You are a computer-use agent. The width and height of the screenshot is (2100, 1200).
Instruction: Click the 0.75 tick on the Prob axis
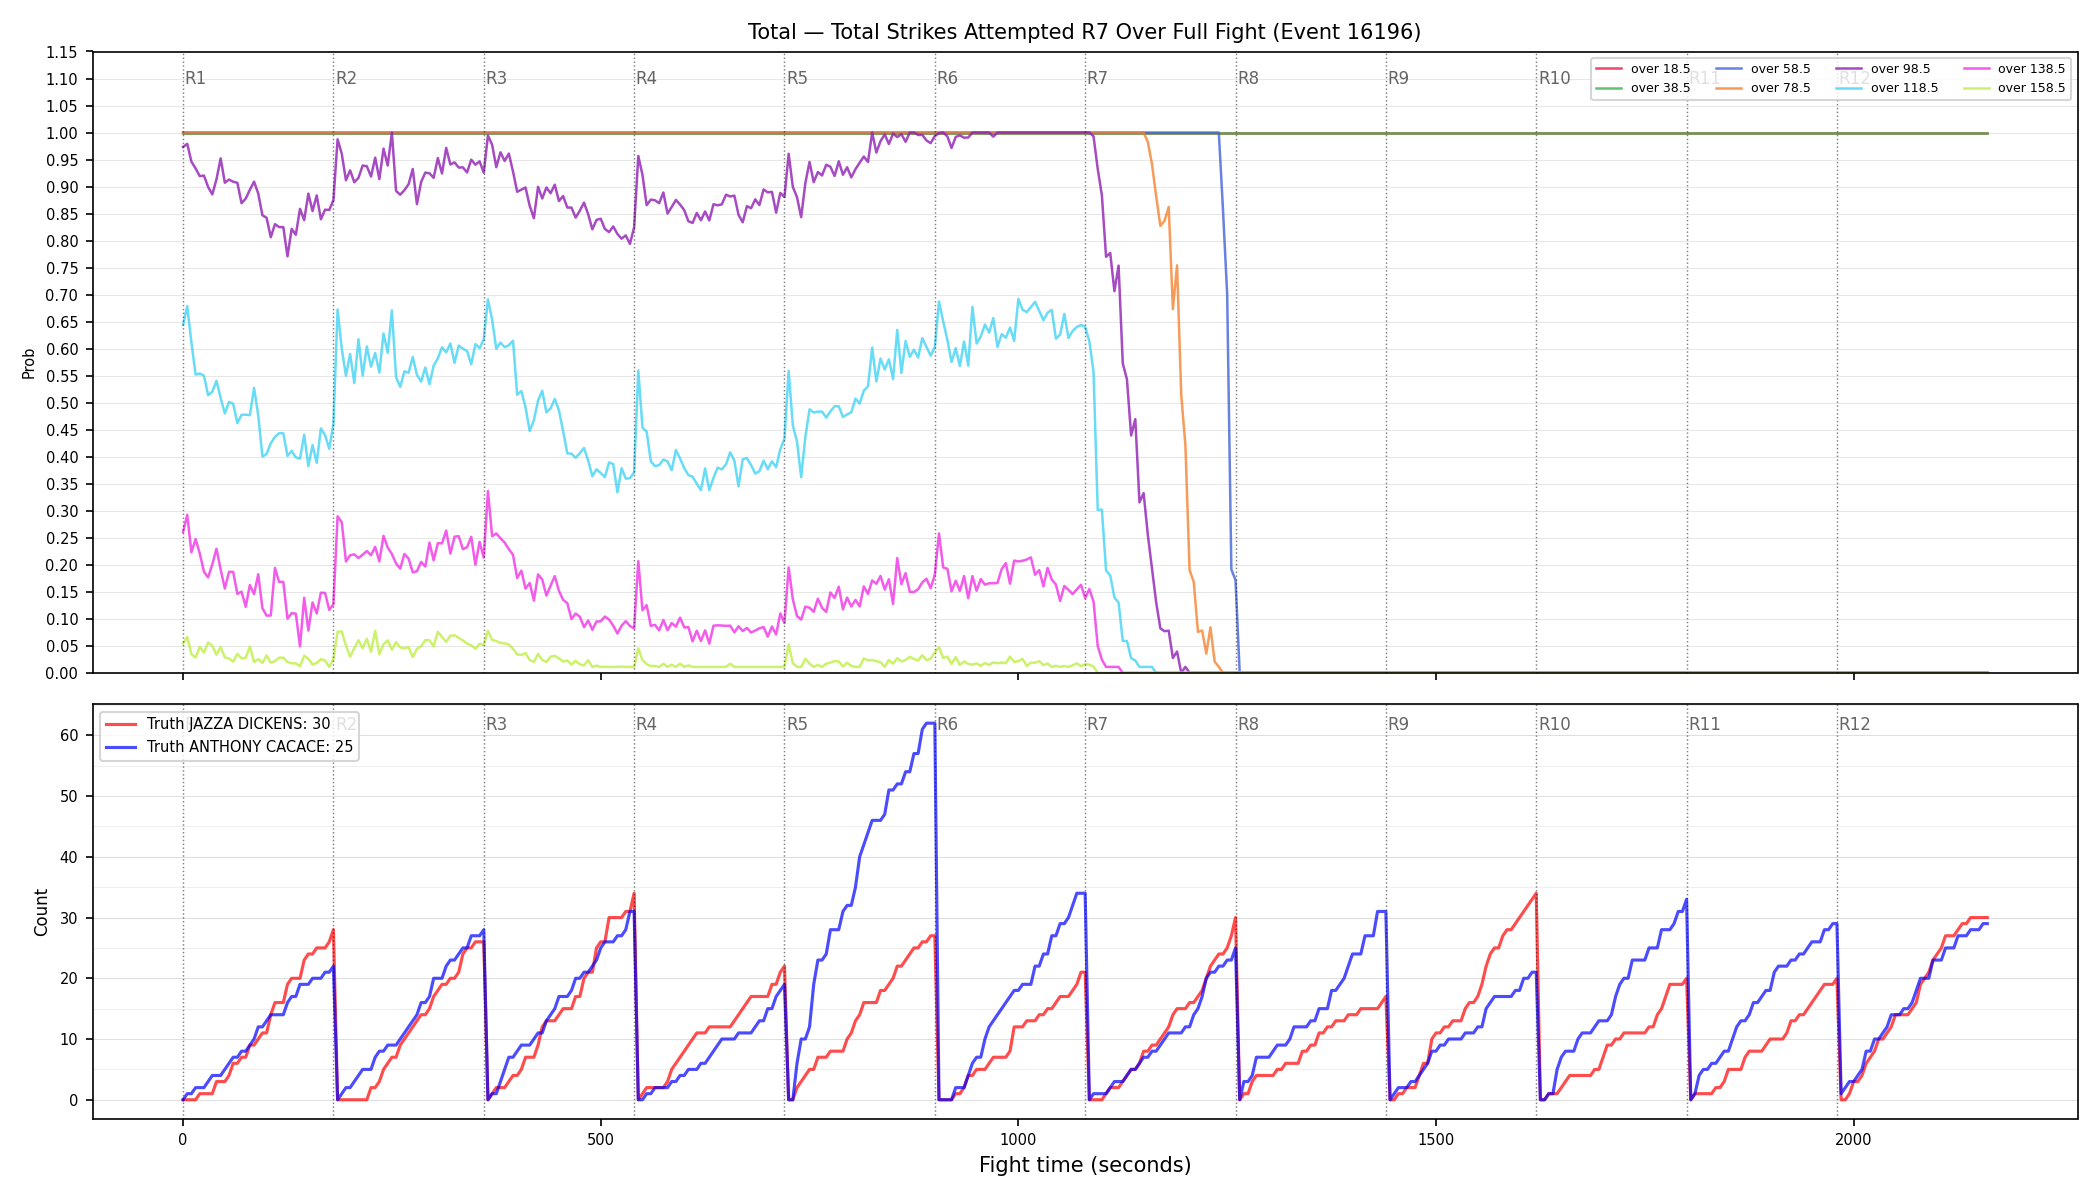(x=62, y=268)
